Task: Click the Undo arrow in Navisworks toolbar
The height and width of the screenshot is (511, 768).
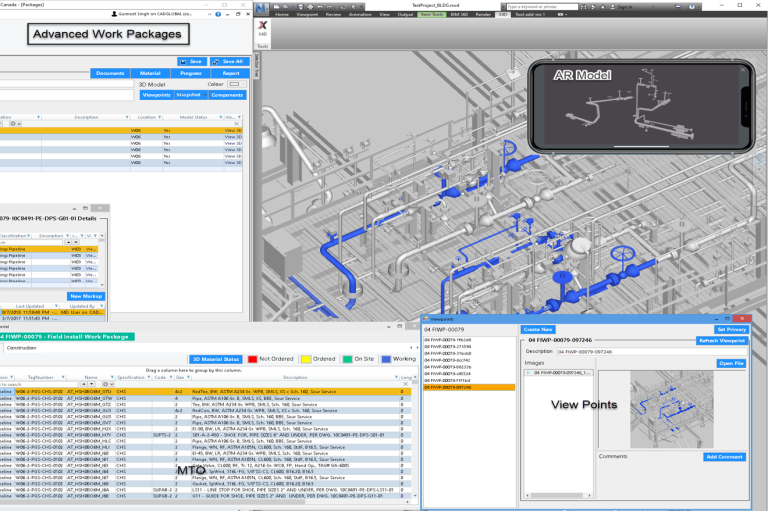Action: (x=320, y=7)
